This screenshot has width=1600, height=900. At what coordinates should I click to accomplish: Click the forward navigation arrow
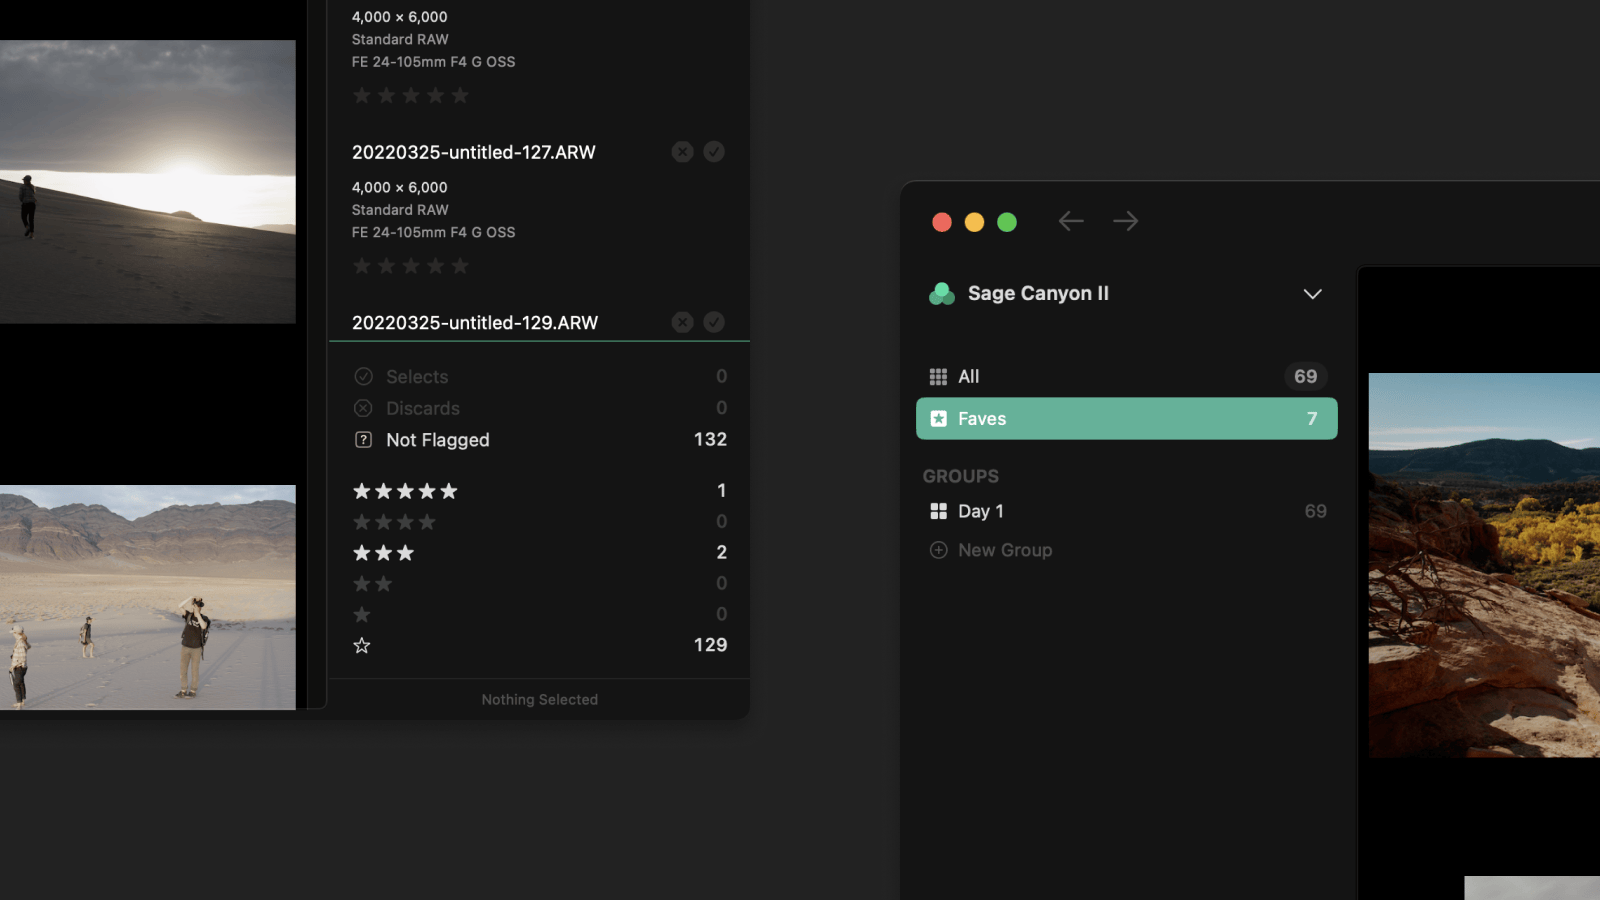pos(1125,221)
